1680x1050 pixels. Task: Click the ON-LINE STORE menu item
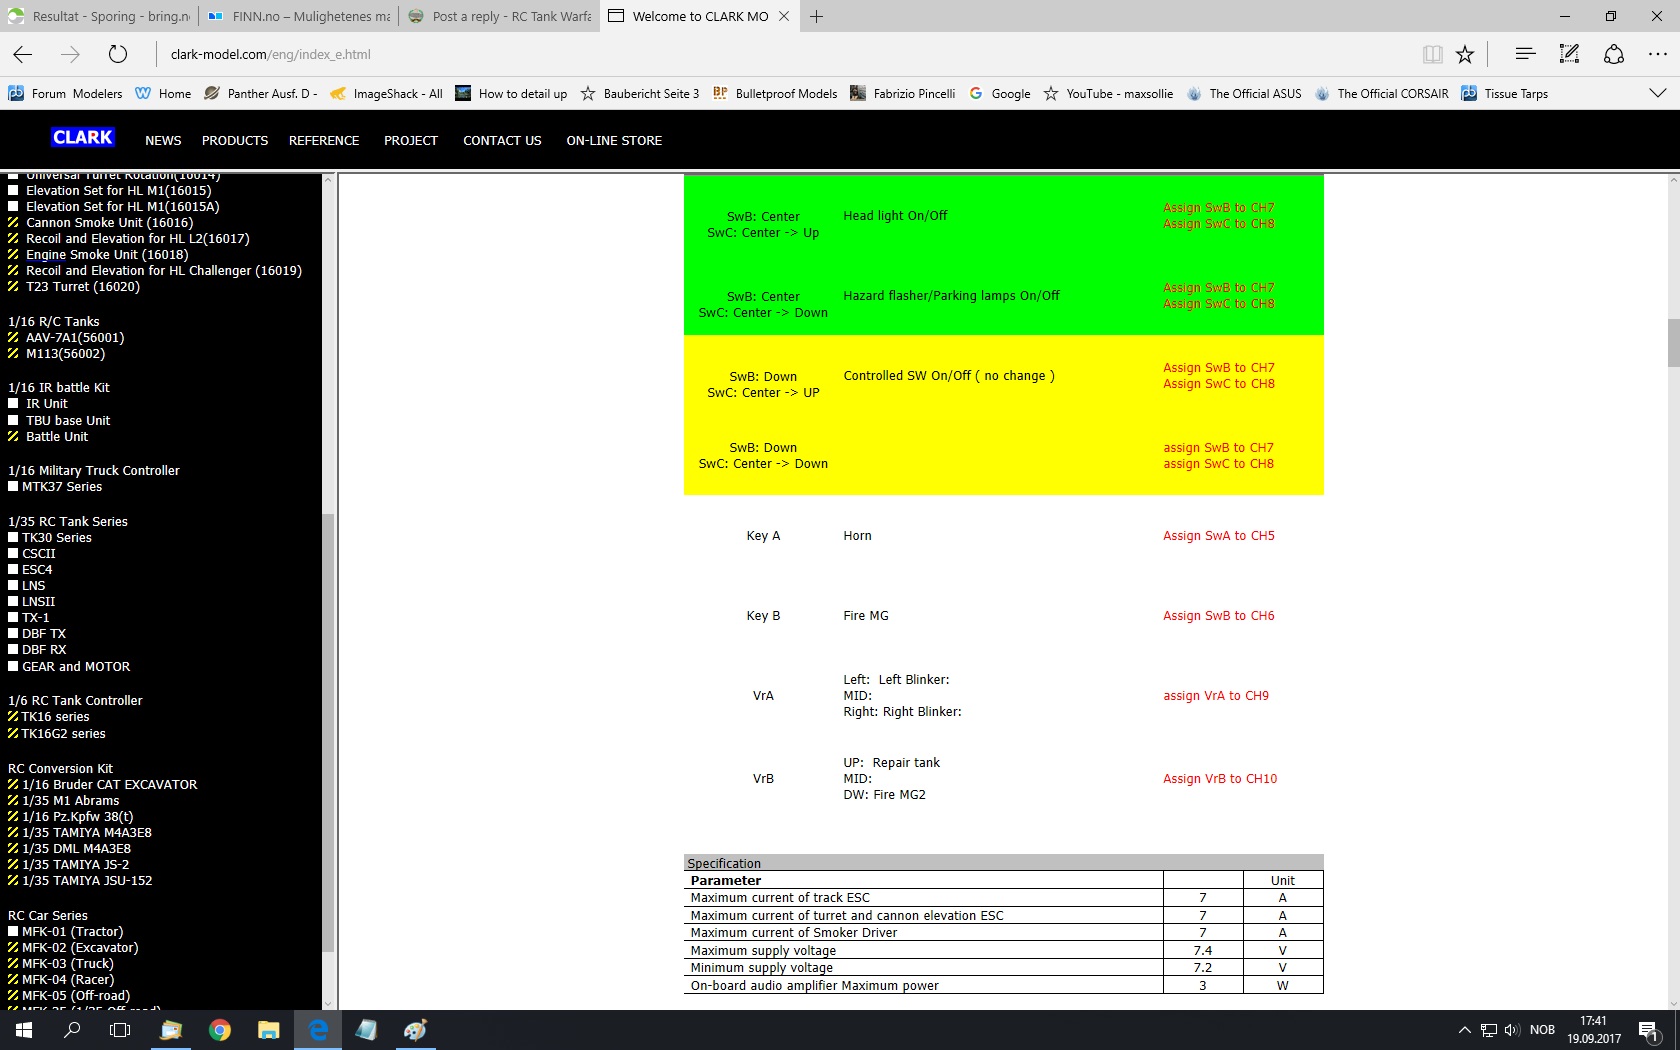point(614,141)
